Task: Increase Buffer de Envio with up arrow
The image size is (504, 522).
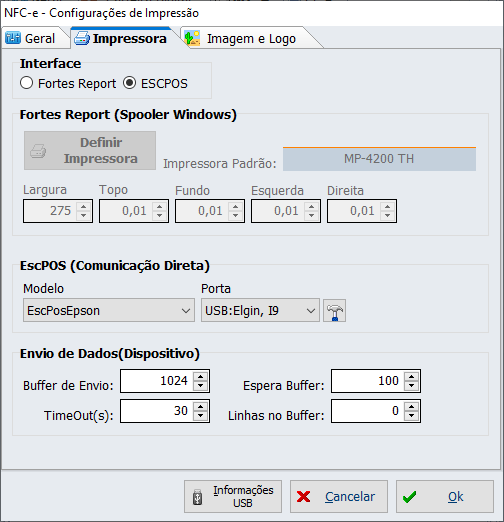Action: (200, 377)
